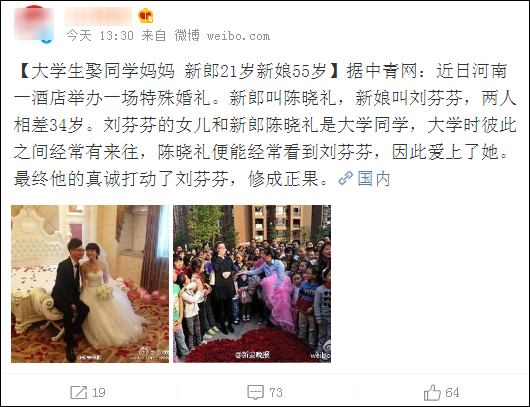Open the blurred username profile link
Viewport: 530px width, 407px height.
point(98,16)
